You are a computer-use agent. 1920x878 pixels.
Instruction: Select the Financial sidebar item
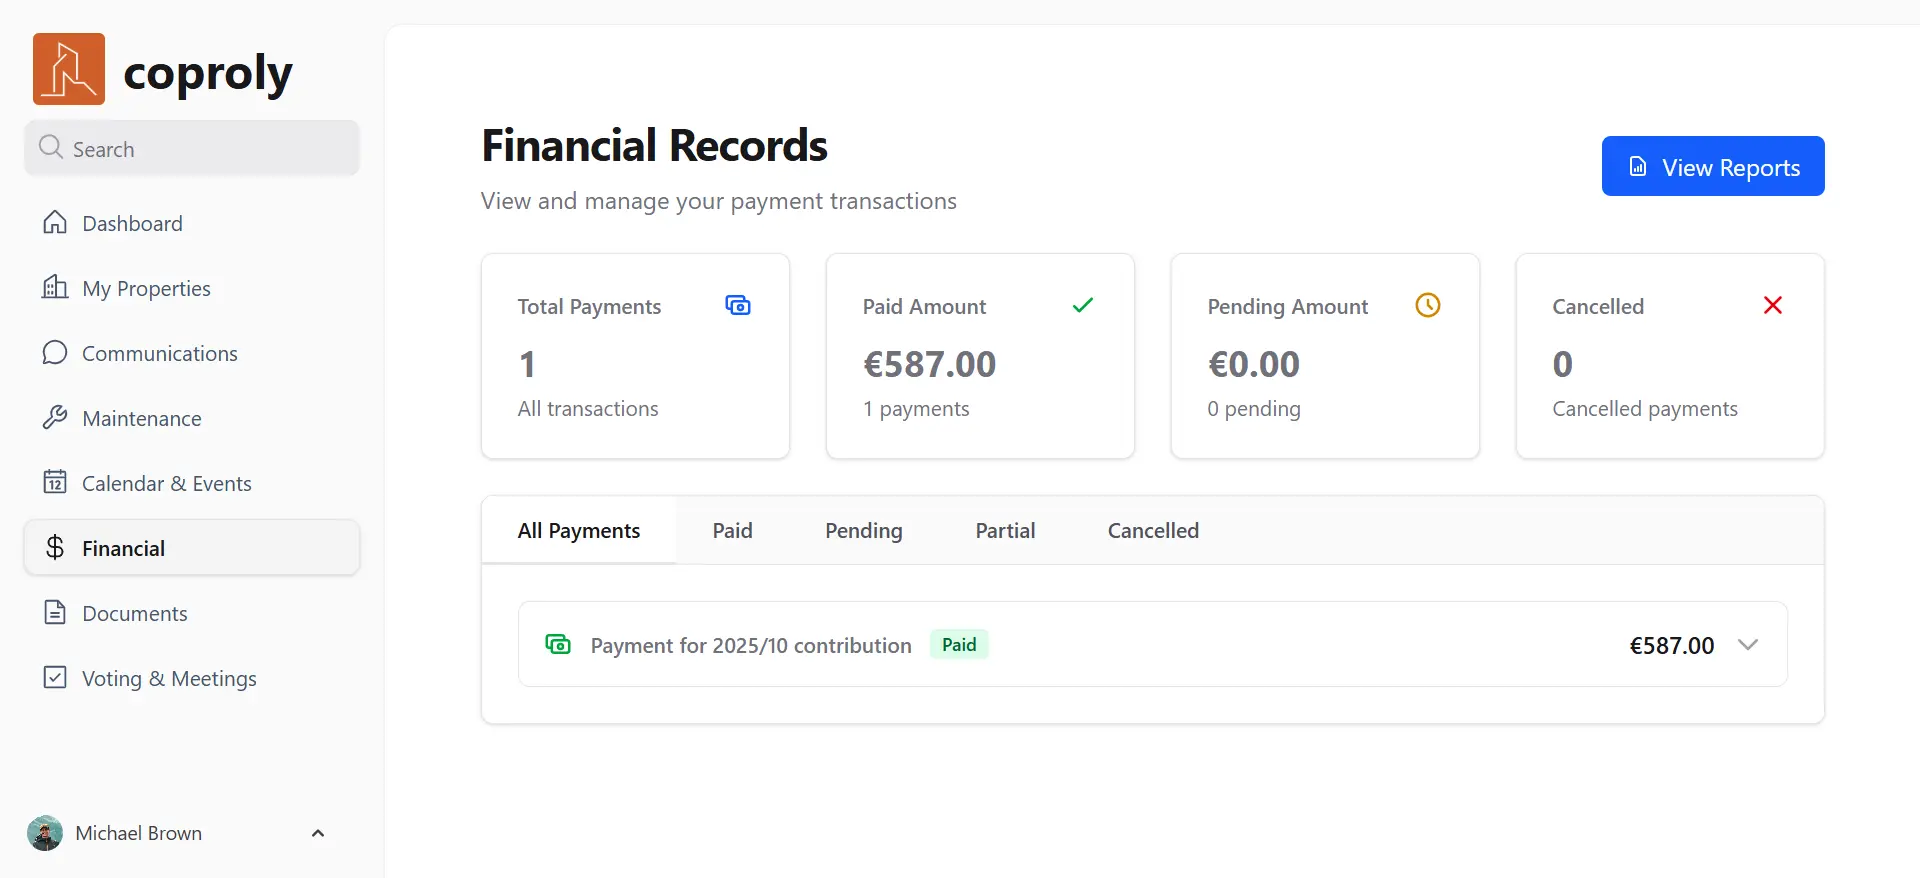click(x=192, y=547)
